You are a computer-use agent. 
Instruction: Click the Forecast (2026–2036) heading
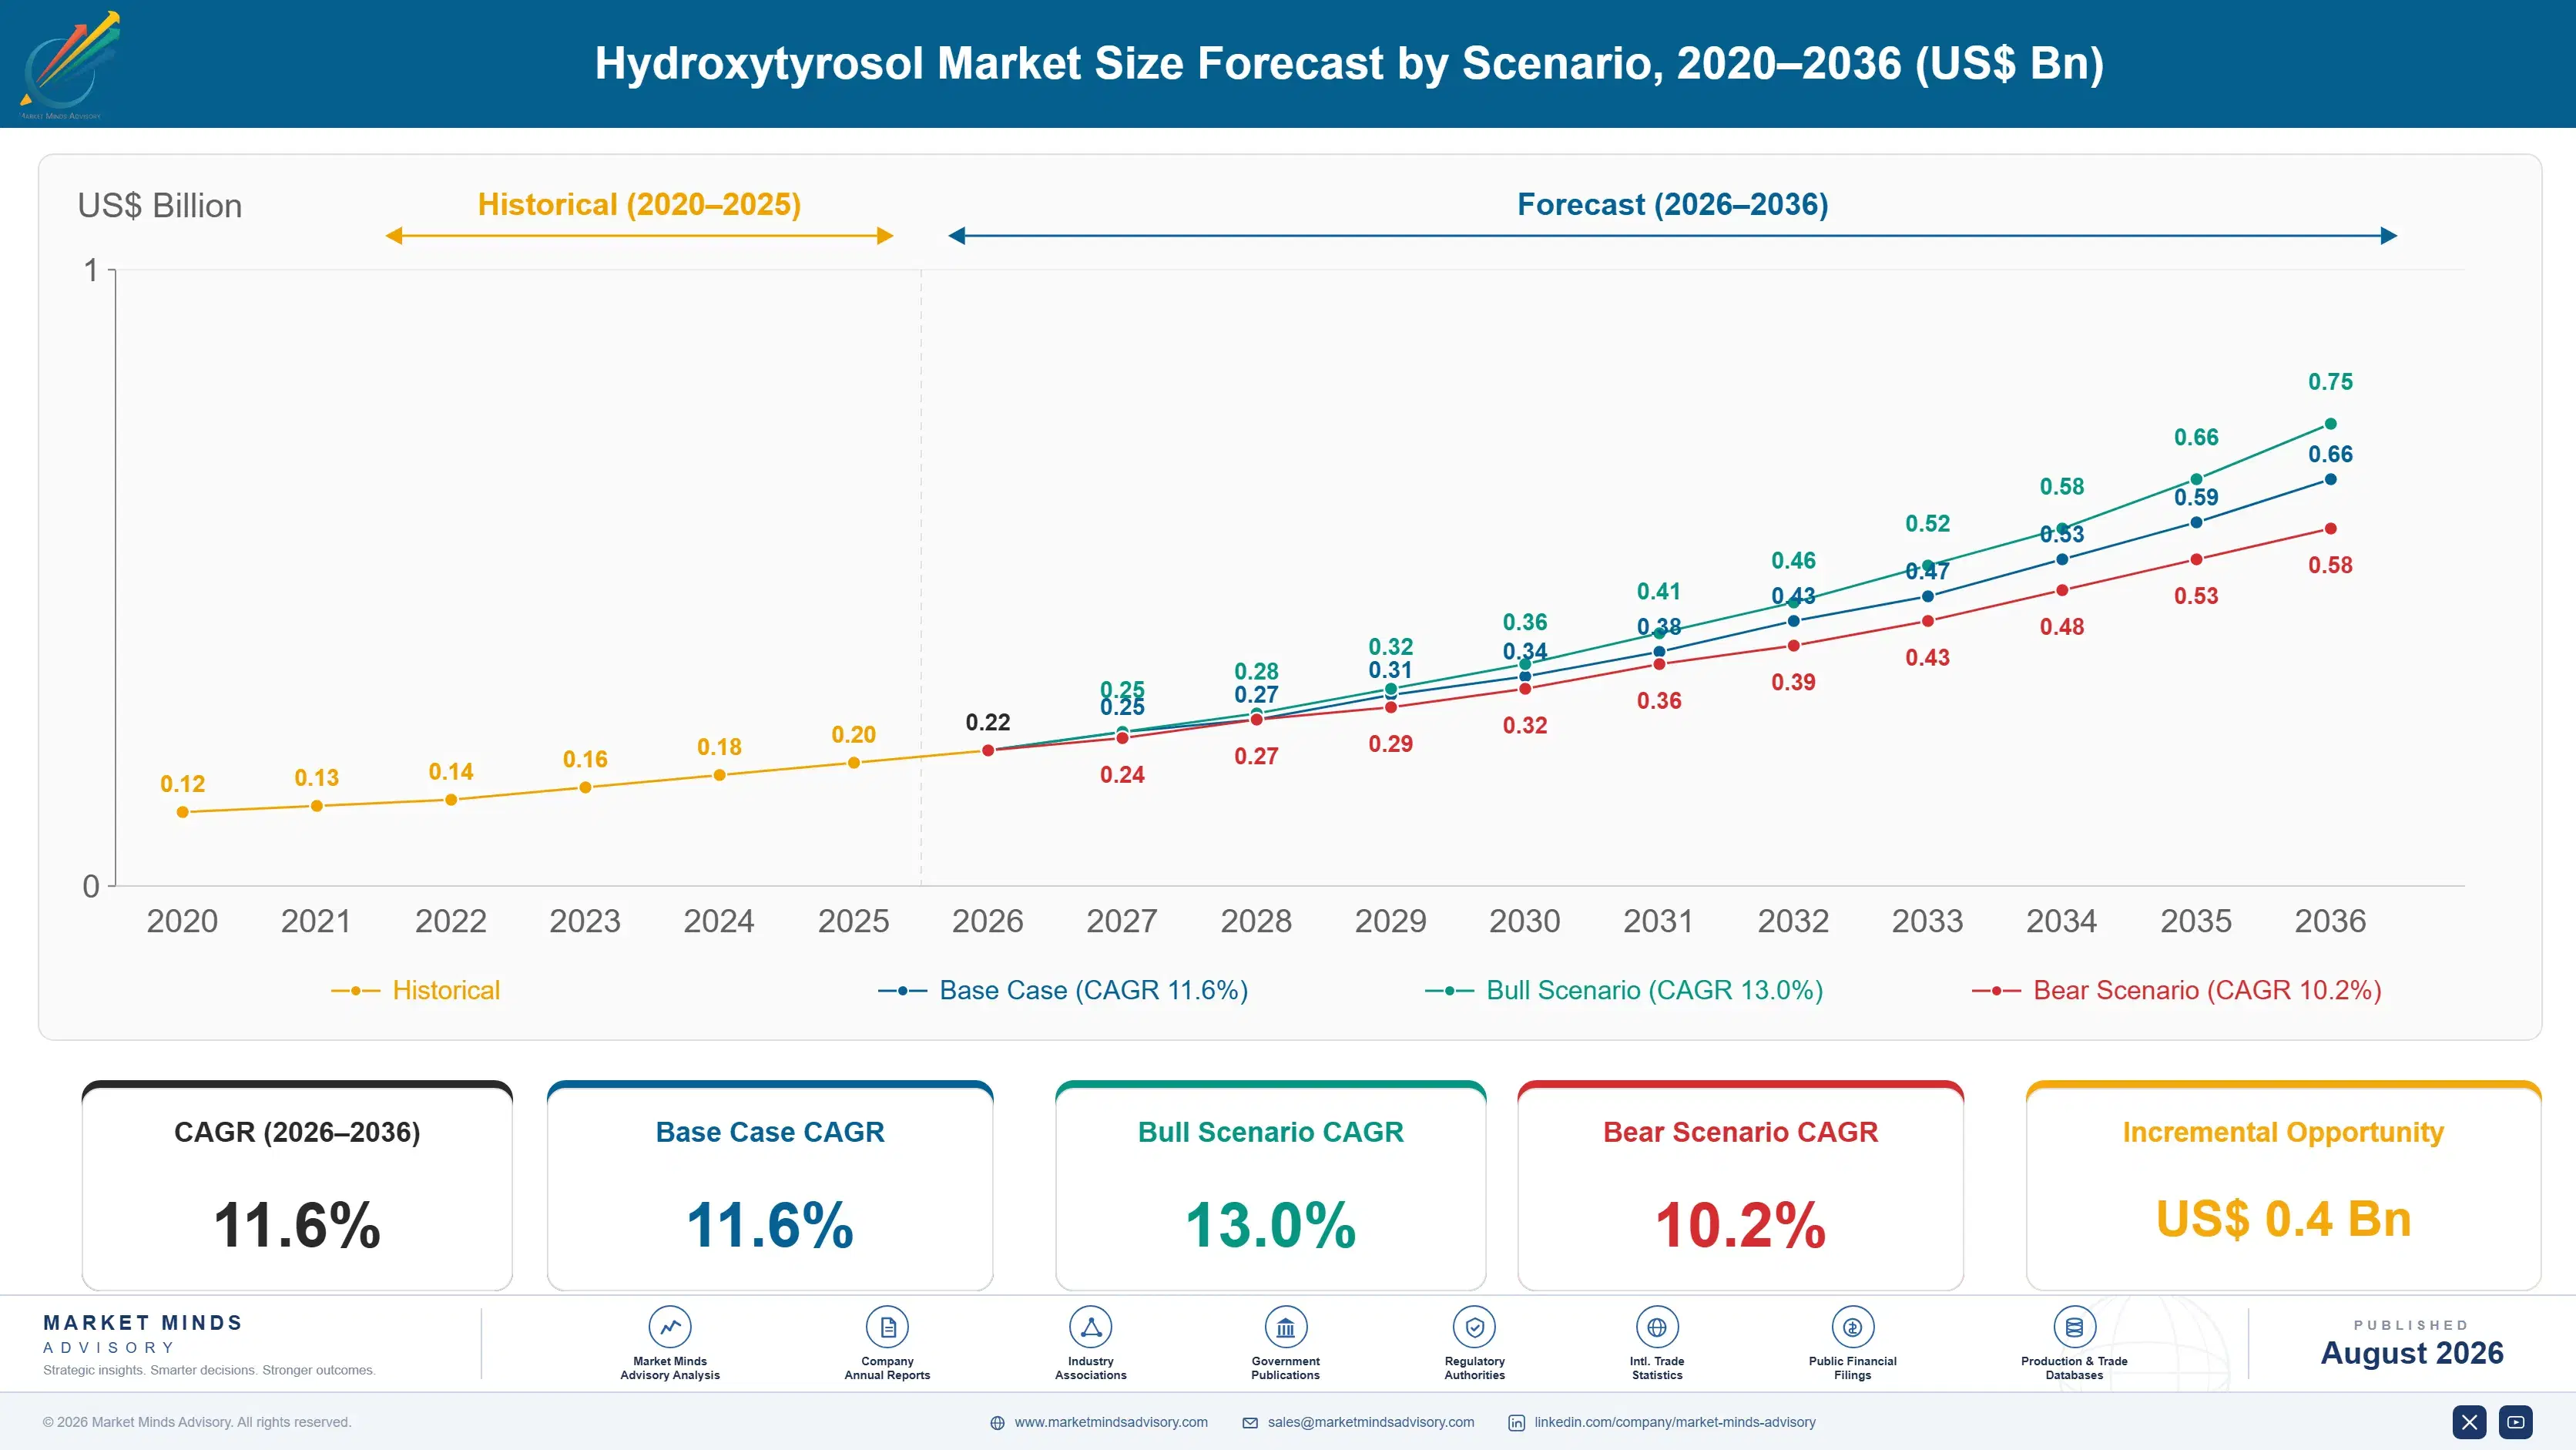coord(1672,204)
